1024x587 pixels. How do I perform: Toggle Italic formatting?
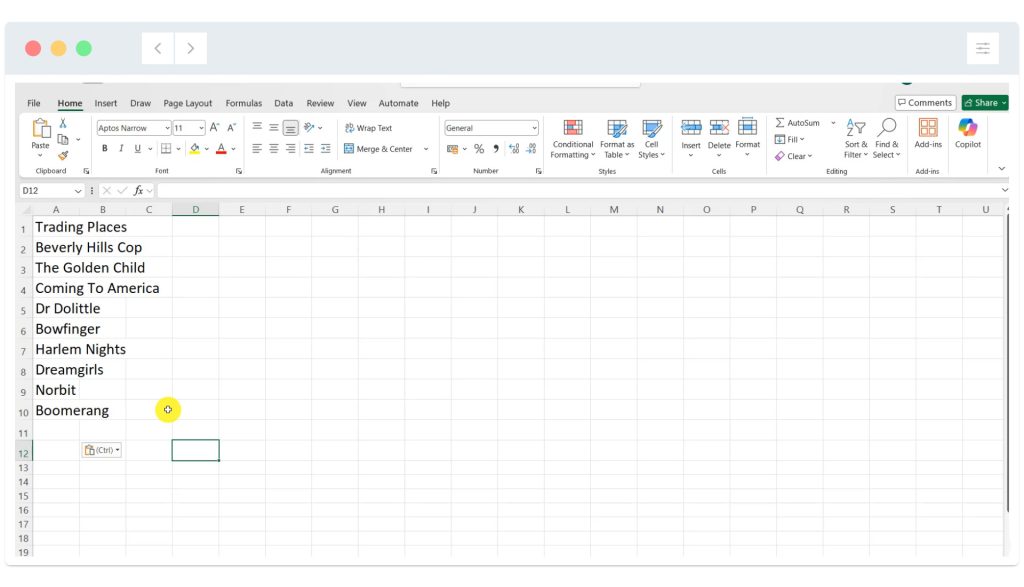pos(121,149)
